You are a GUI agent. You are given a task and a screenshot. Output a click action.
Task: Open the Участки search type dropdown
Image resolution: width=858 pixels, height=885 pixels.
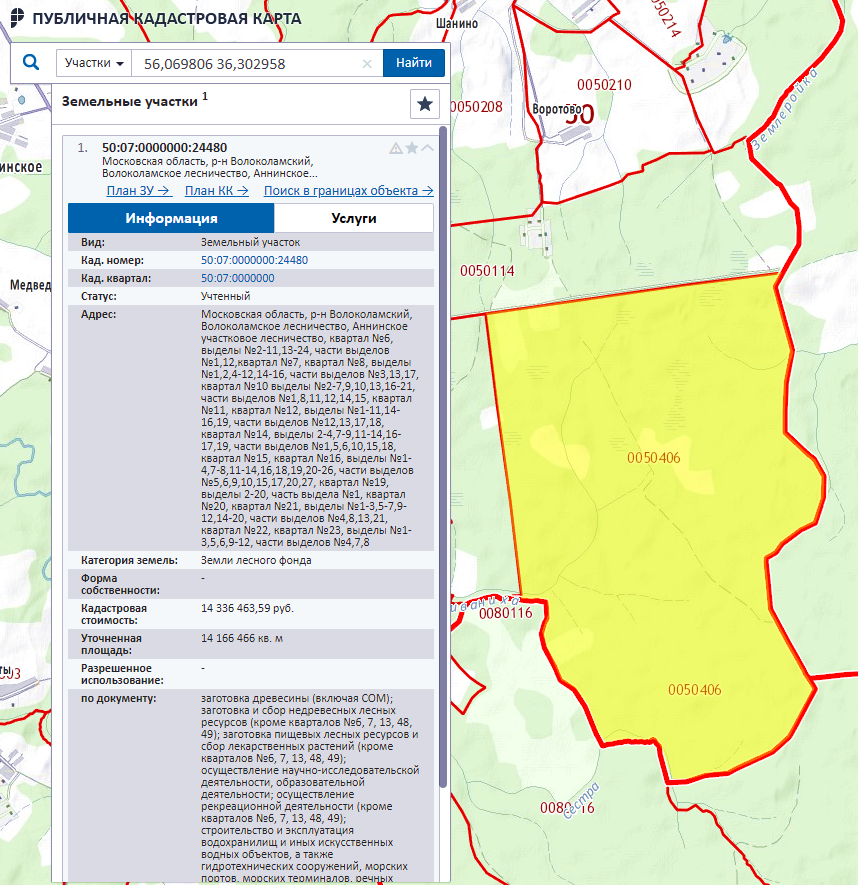click(x=94, y=63)
